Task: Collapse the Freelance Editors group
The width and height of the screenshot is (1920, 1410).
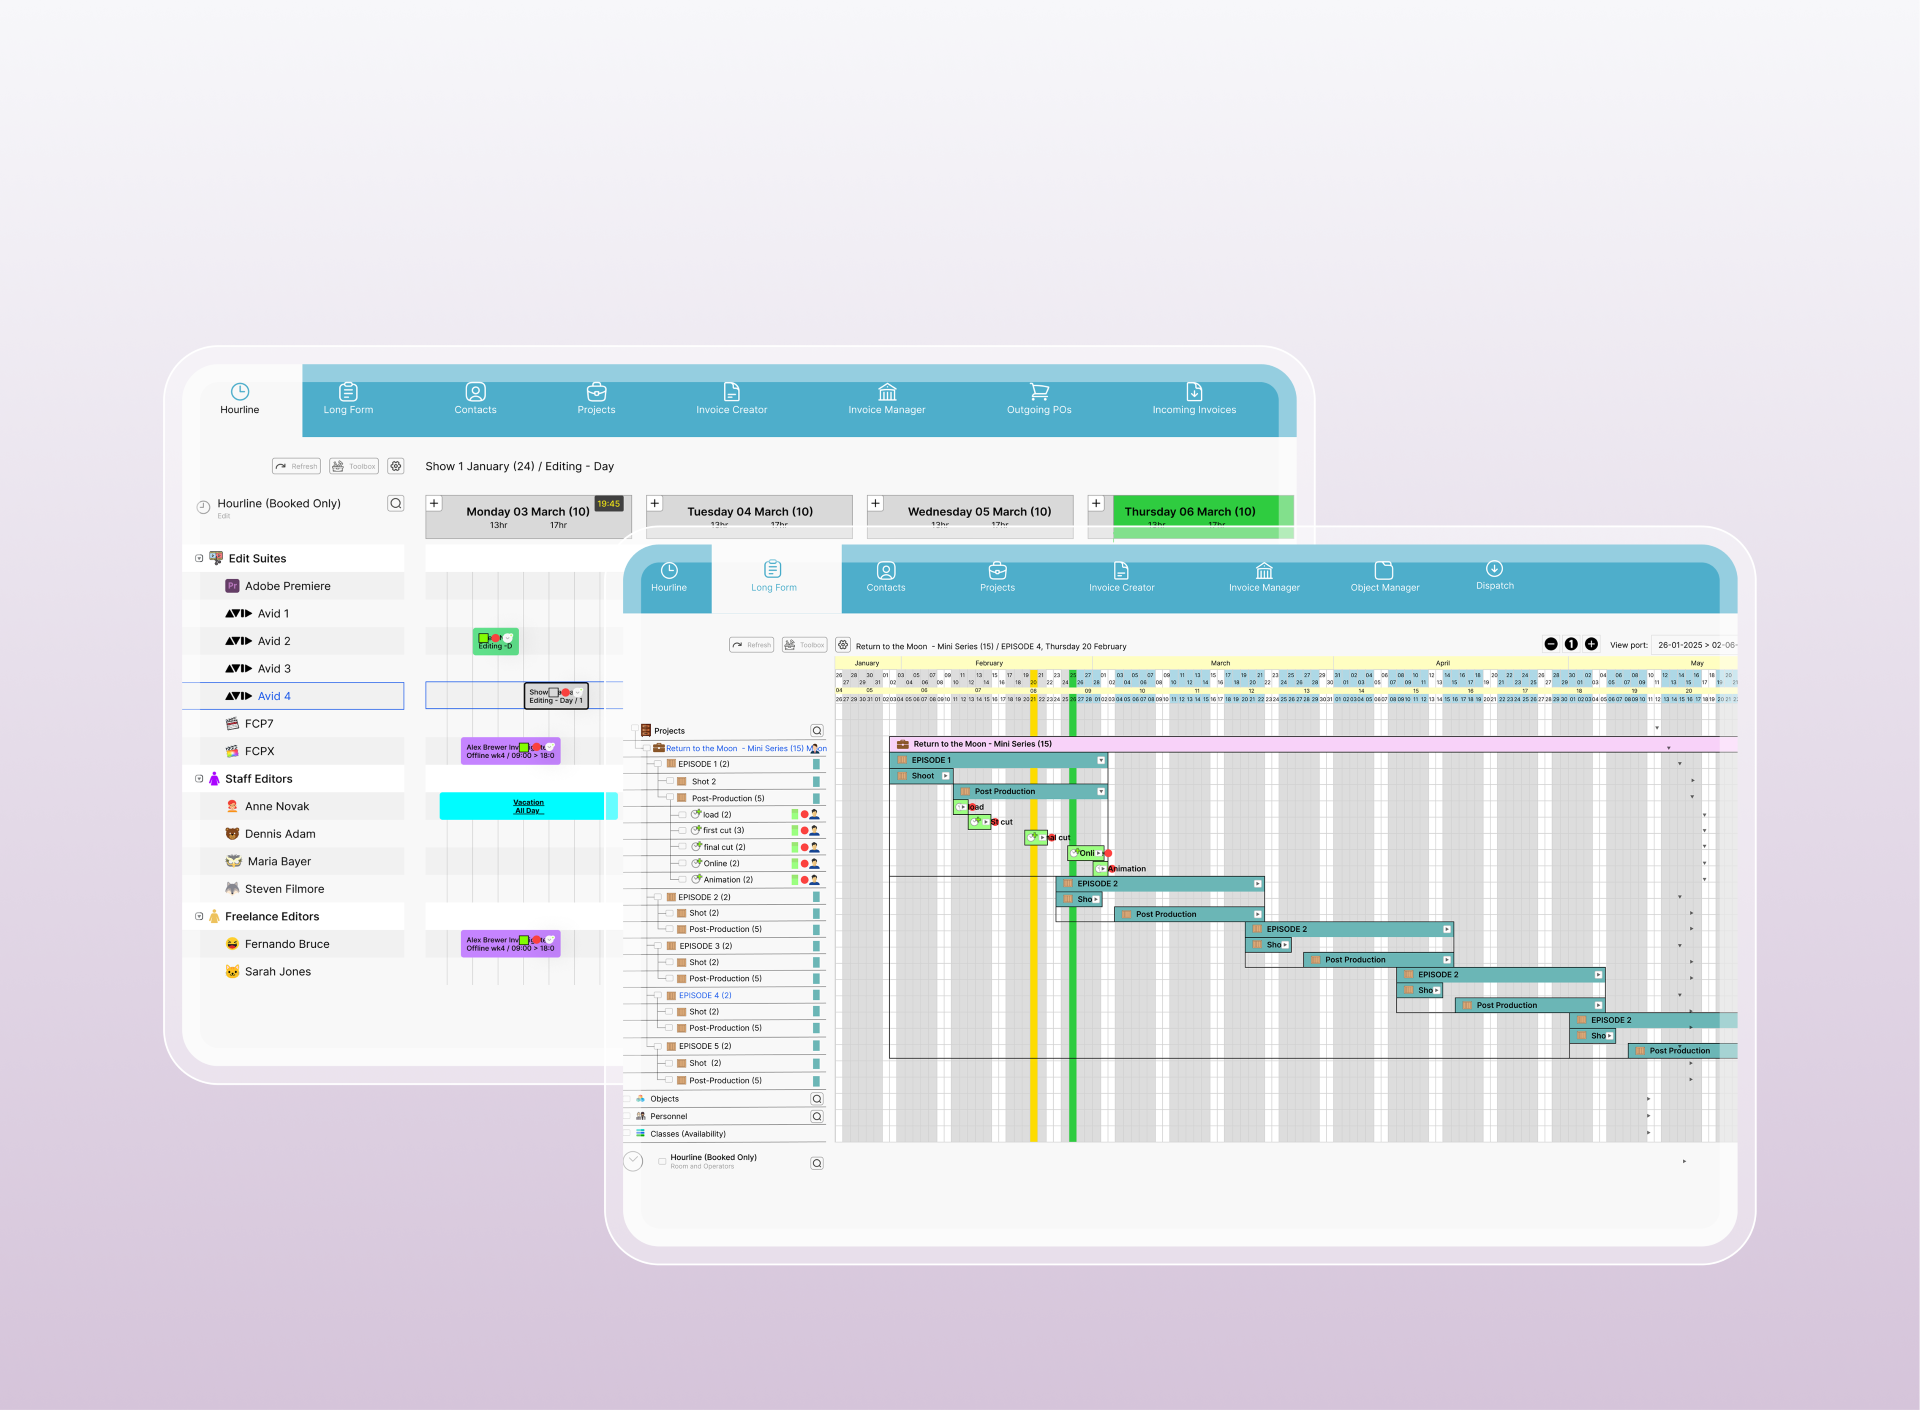Action: pyautogui.click(x=199, y=916)
